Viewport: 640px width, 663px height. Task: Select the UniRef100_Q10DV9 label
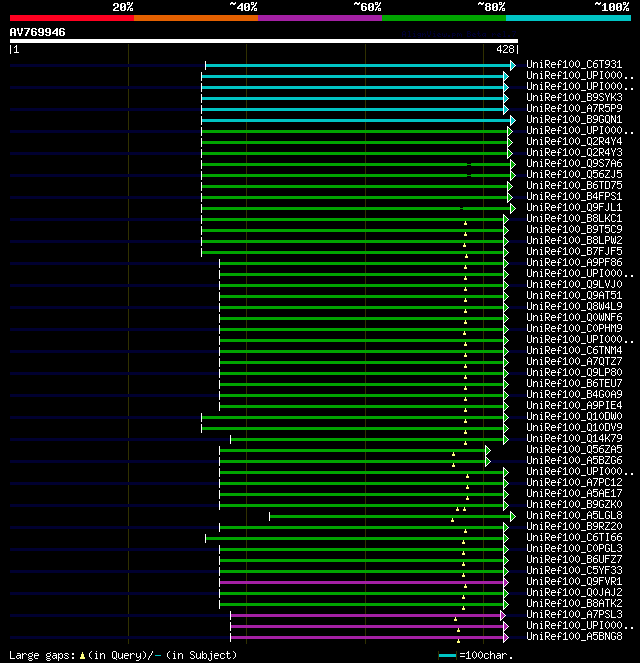click(x=574, y=427)
